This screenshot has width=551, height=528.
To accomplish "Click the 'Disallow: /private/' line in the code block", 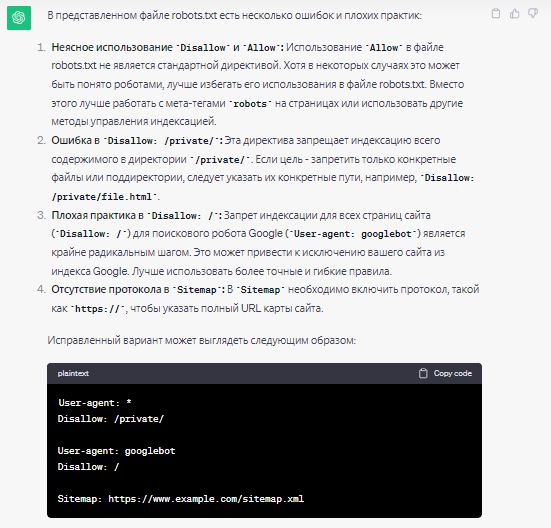I will coord(111,419).
